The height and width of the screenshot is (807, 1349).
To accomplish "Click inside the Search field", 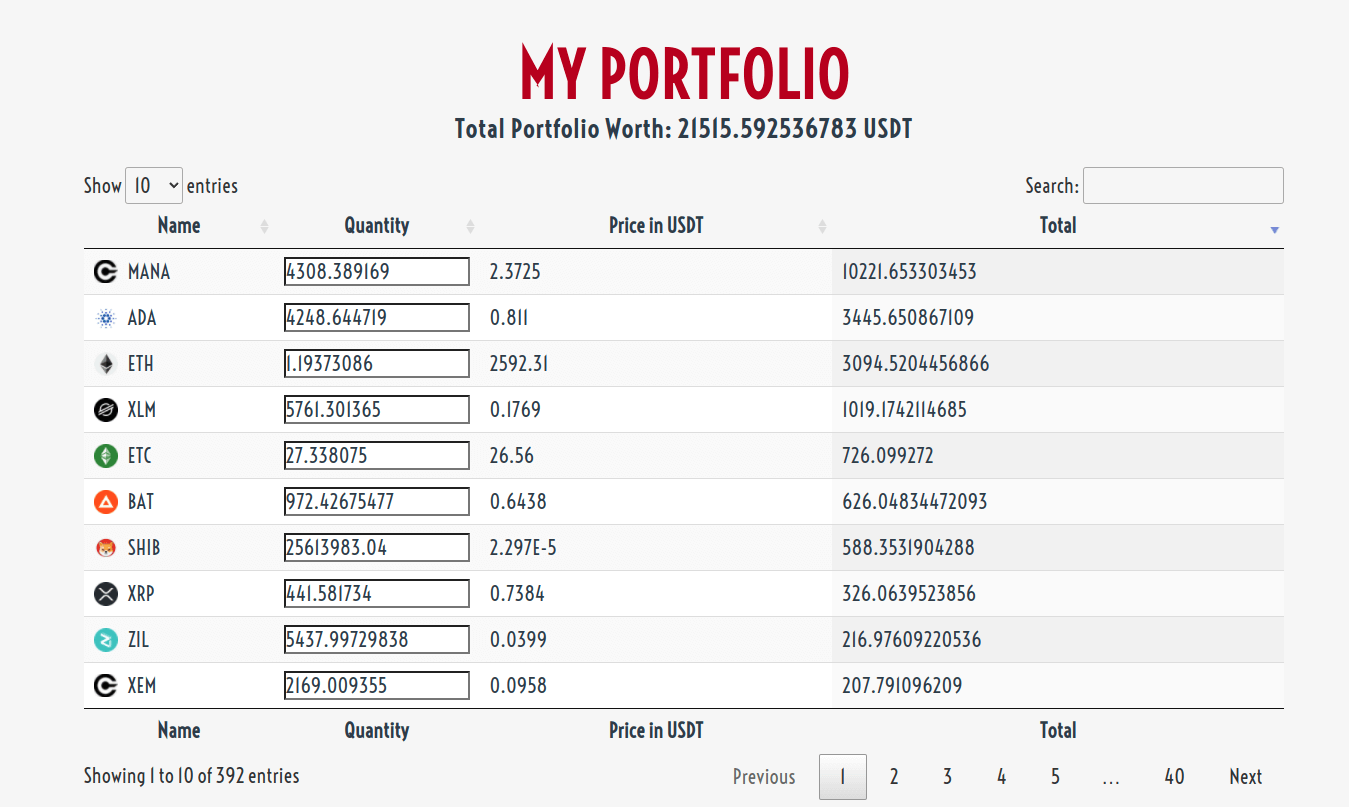I will [x=1183, y=186].
